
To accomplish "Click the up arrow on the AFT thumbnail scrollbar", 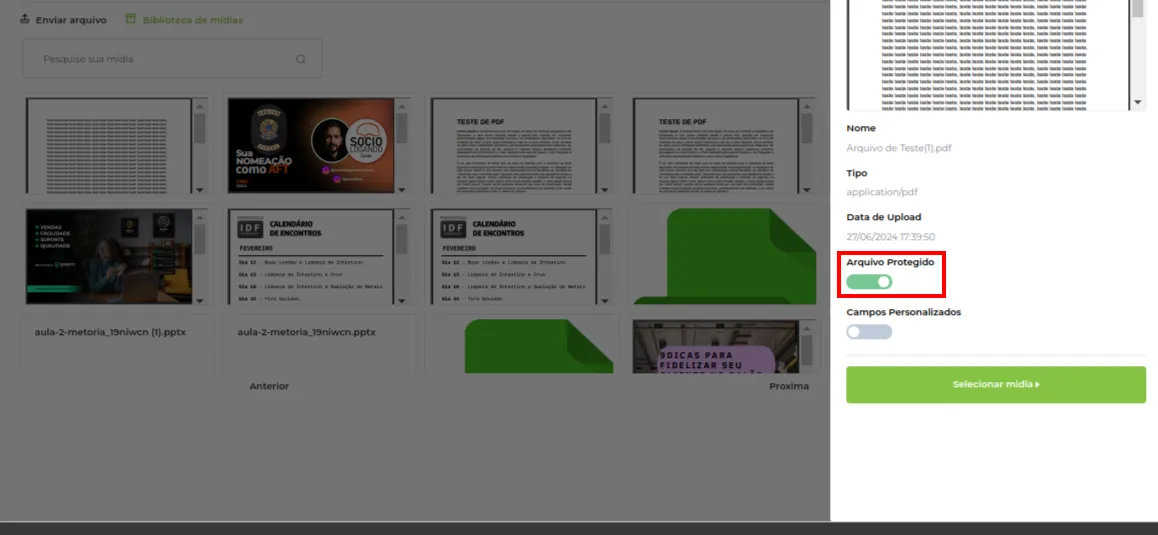I will click(402, 107).
